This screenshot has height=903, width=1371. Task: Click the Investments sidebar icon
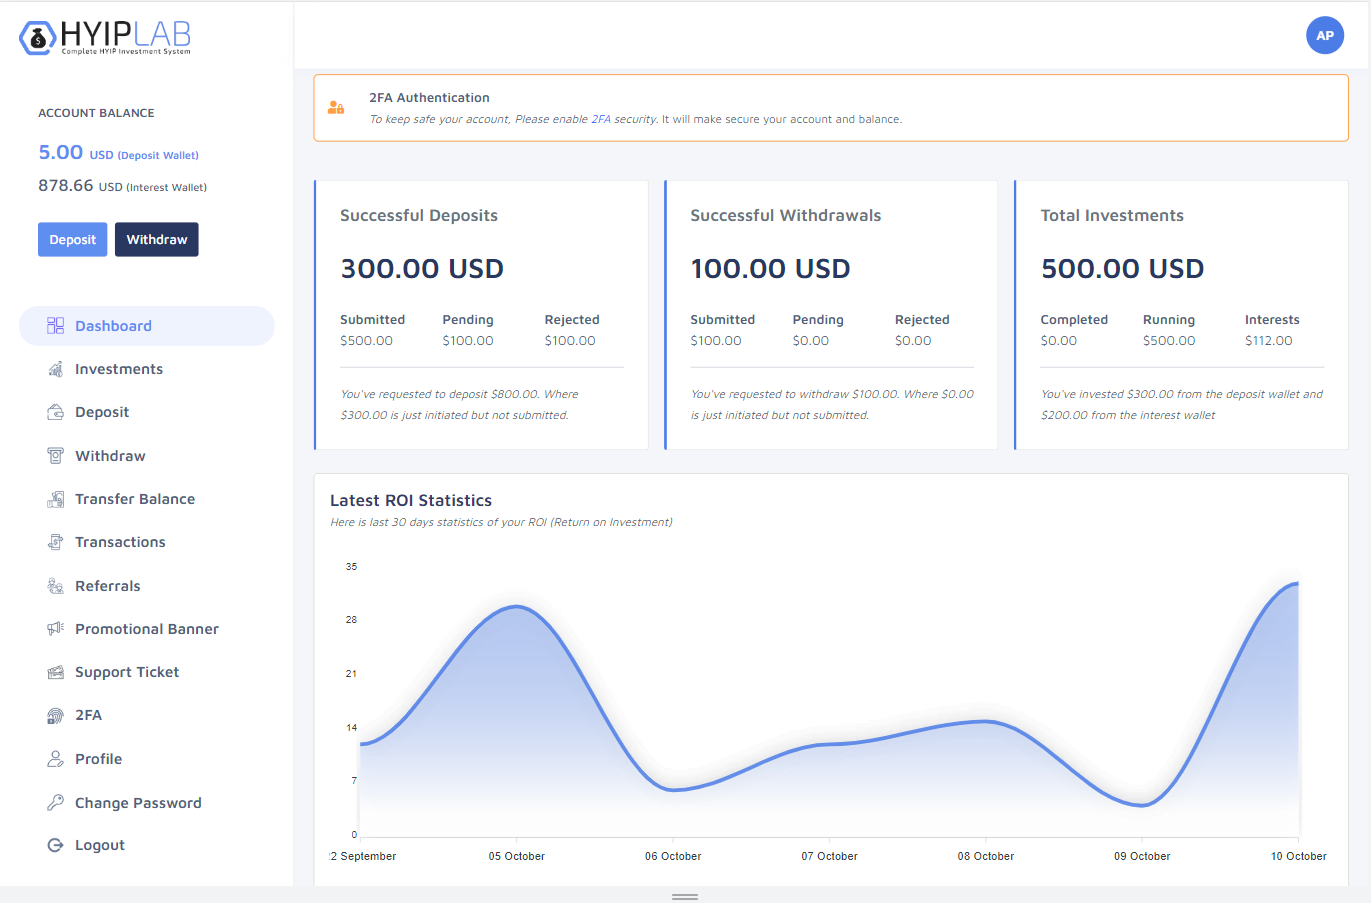coord(55,369)
